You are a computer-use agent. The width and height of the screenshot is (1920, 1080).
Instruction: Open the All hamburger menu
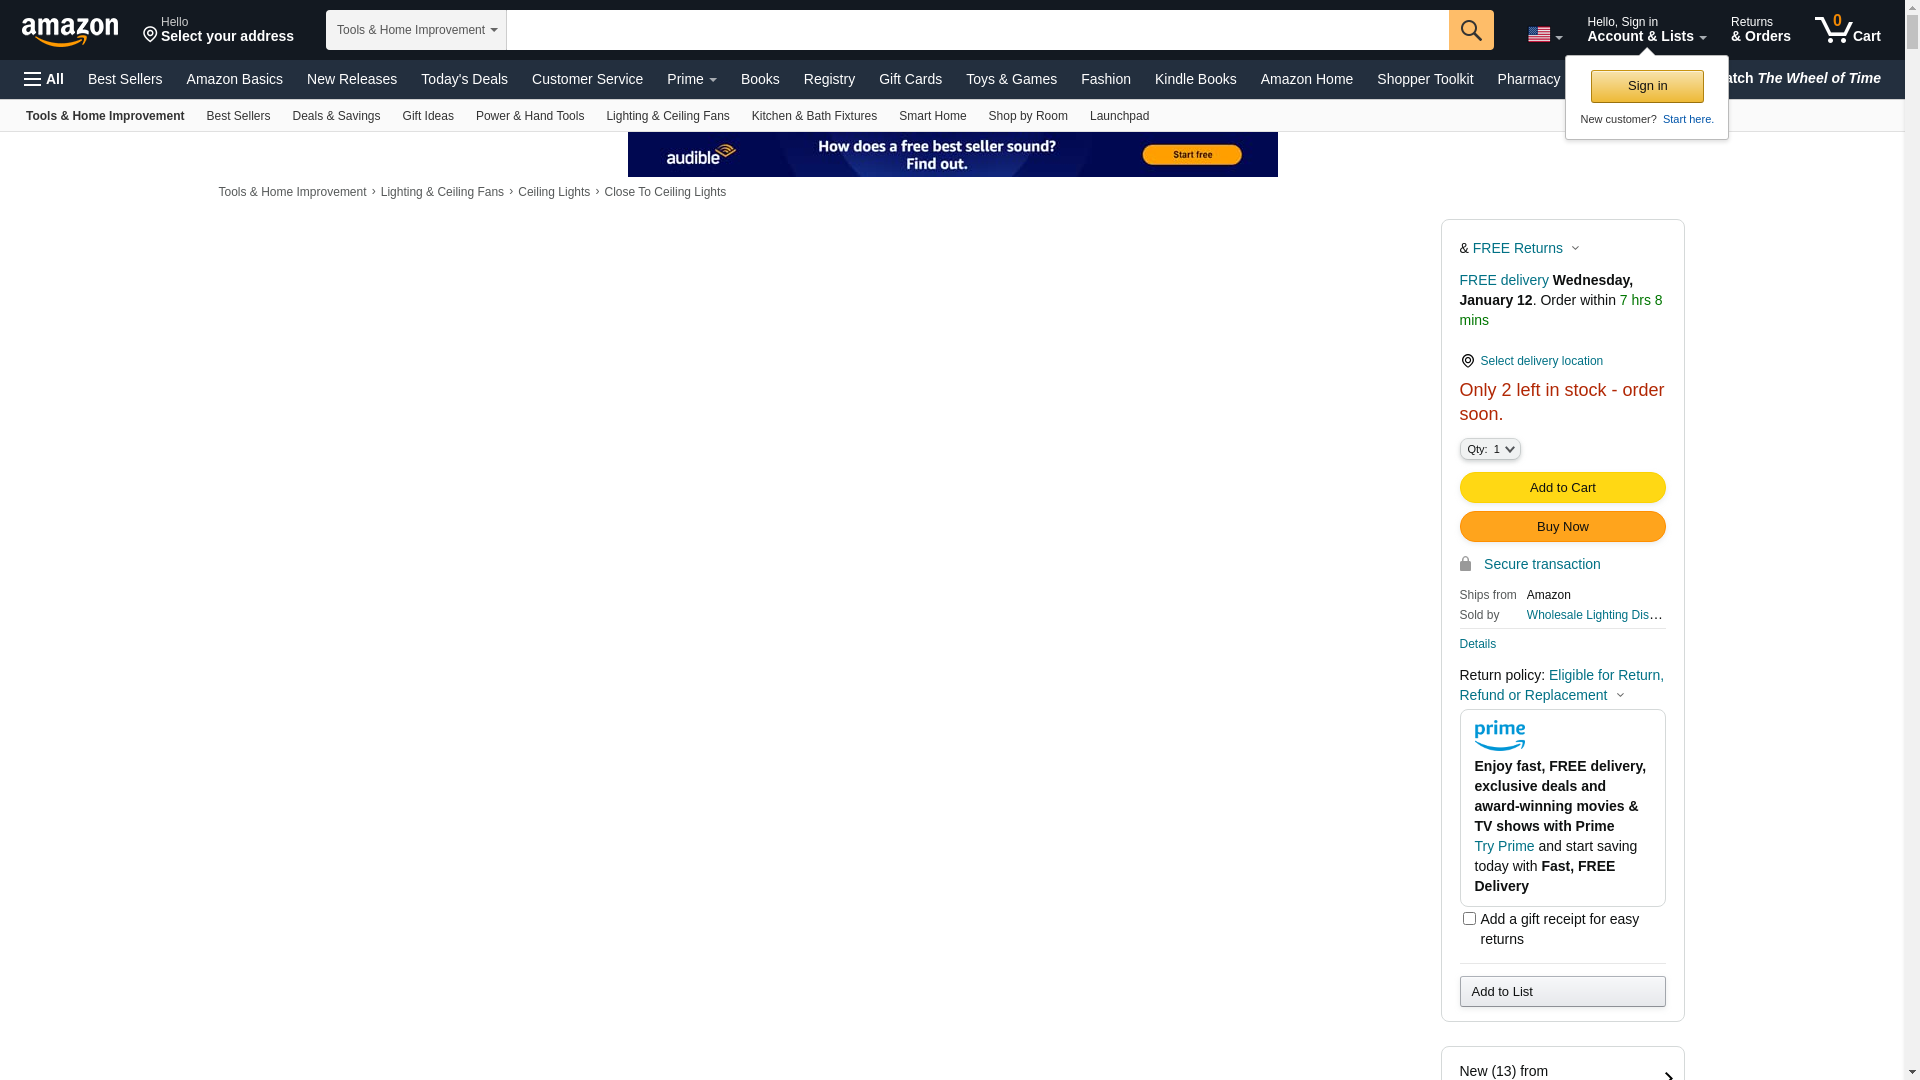pyautogui.click(x=44, y=79)
